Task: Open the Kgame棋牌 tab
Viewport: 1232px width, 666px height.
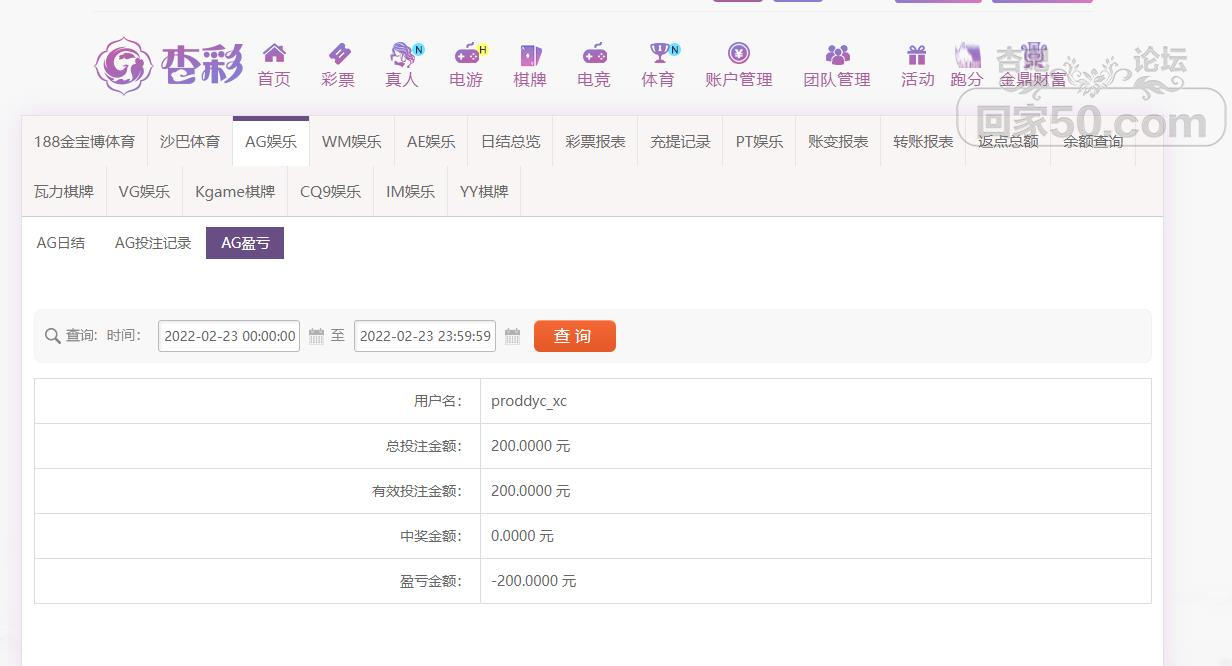Action: (235, 192)
